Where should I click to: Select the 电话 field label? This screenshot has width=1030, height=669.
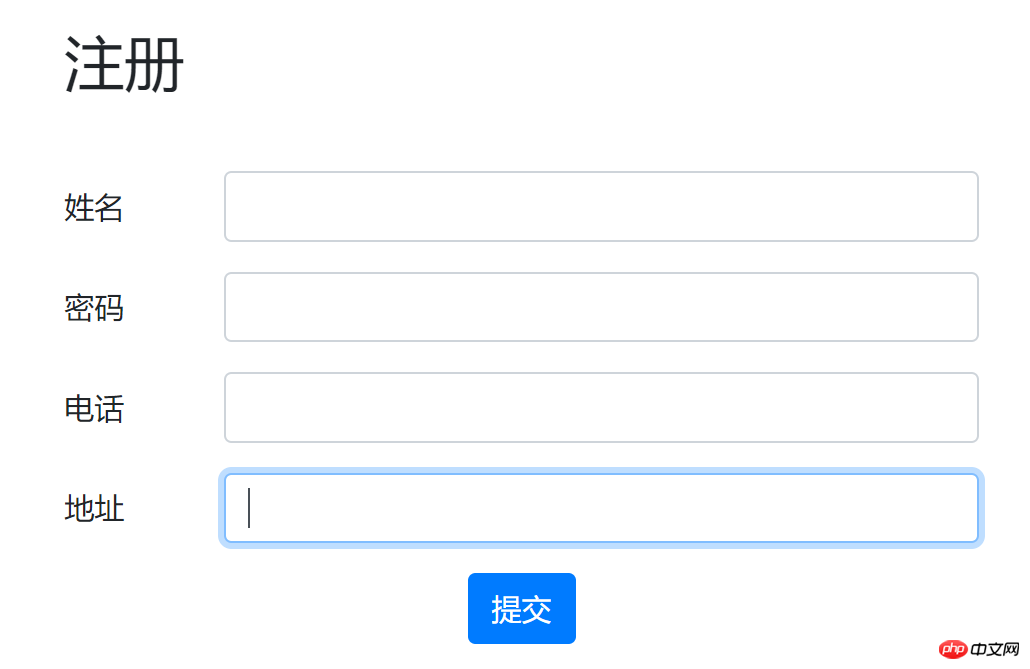tap(93, 410)
